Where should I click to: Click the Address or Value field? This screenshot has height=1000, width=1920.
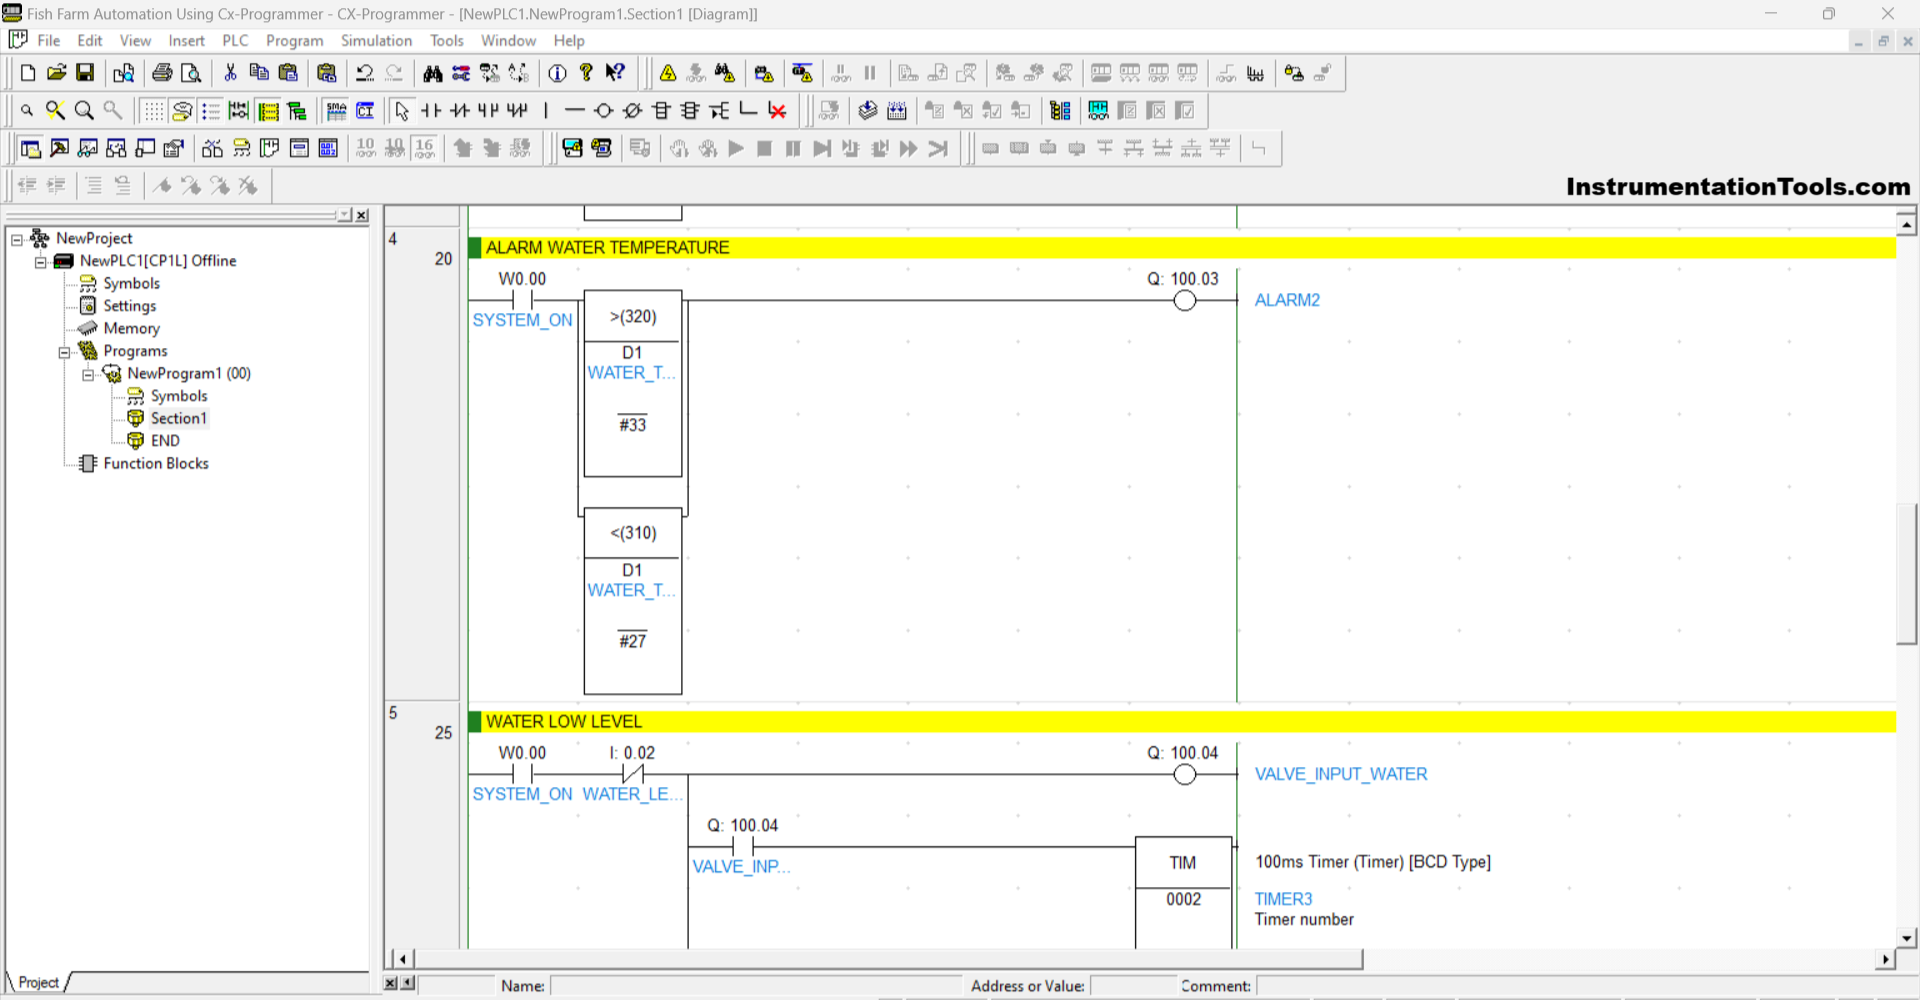click(x=1133, y=986)
